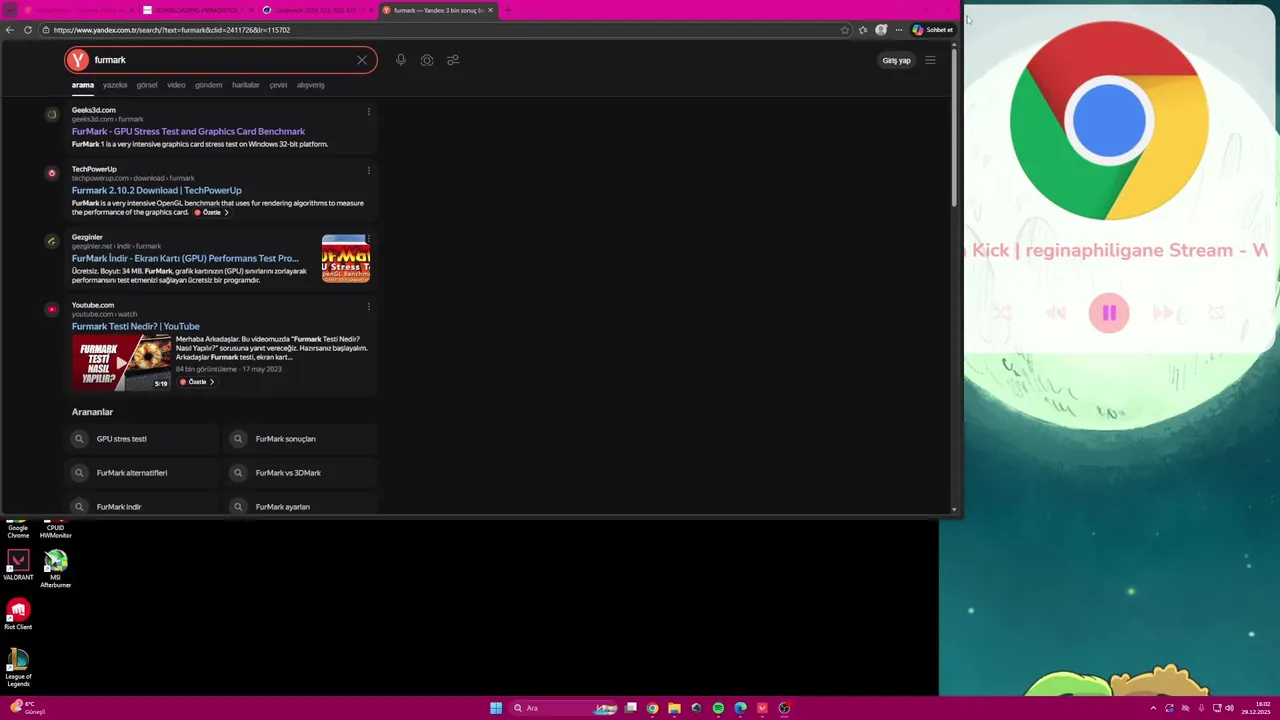The height and width of the screenshot is (720, 1280).
Task: Click the Sohbet et button
Action: [x=932, y=30]
